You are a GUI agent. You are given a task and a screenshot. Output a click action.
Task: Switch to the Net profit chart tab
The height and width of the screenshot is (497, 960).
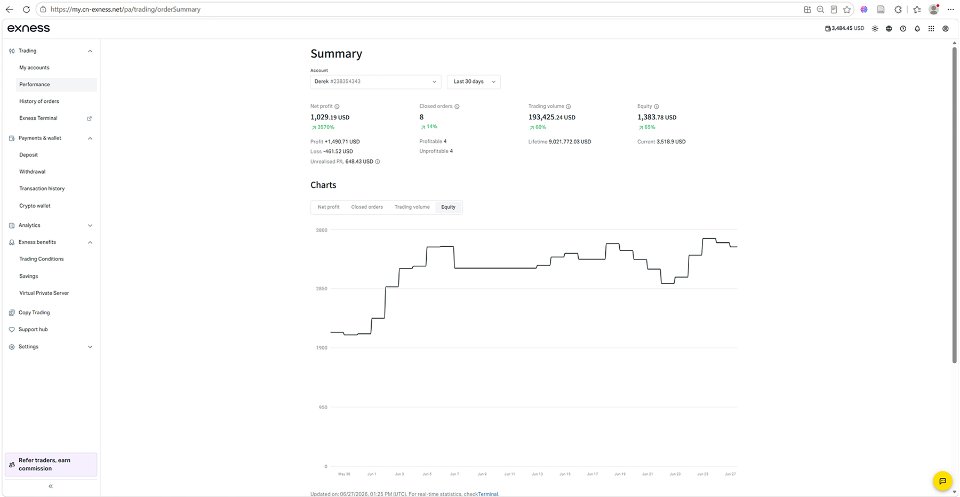tap(328, 207)
